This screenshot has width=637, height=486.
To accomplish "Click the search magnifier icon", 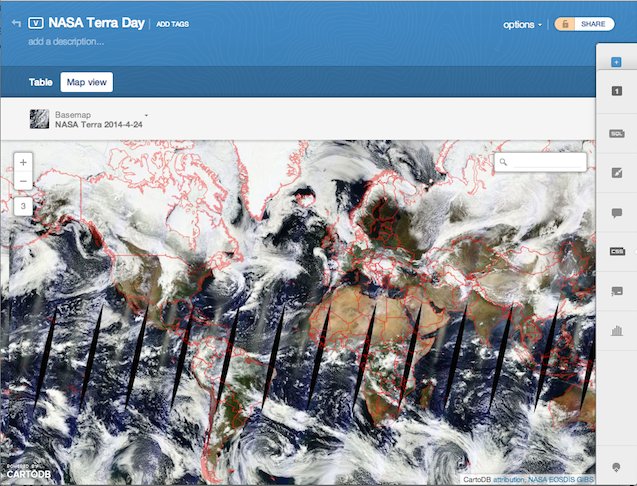I will [x=503, y=162].
